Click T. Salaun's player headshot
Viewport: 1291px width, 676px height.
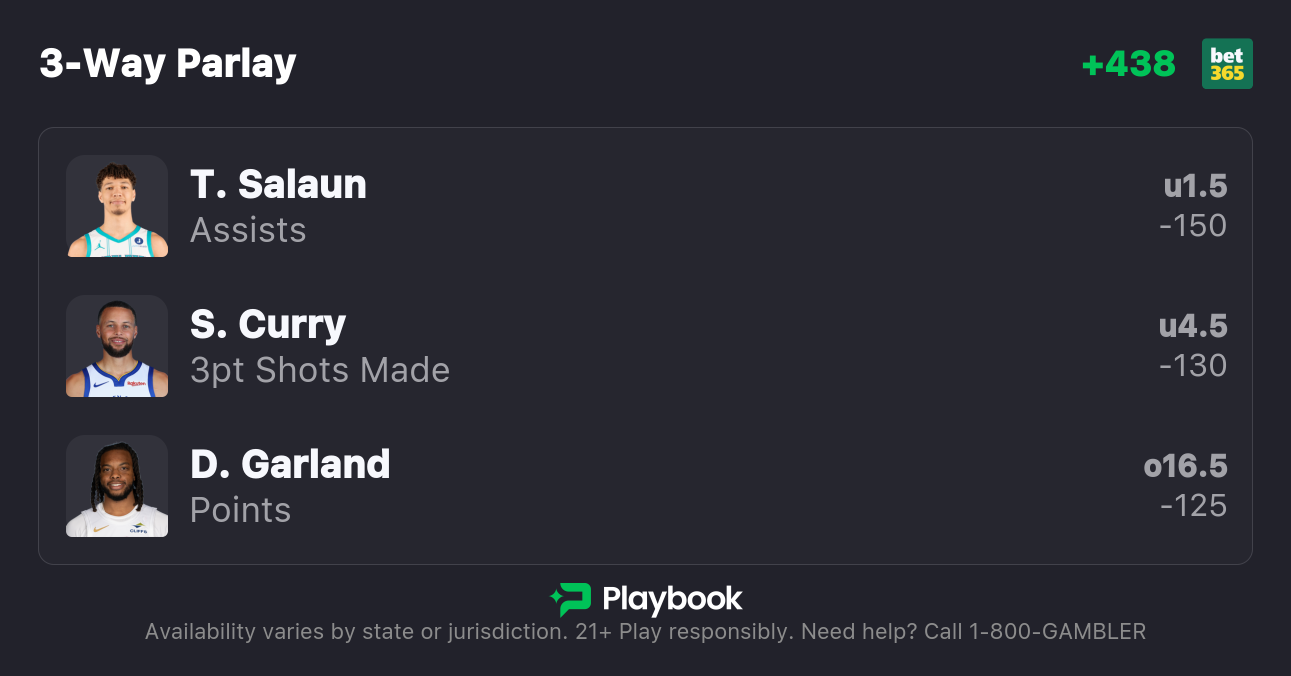[x=117, y=206]
